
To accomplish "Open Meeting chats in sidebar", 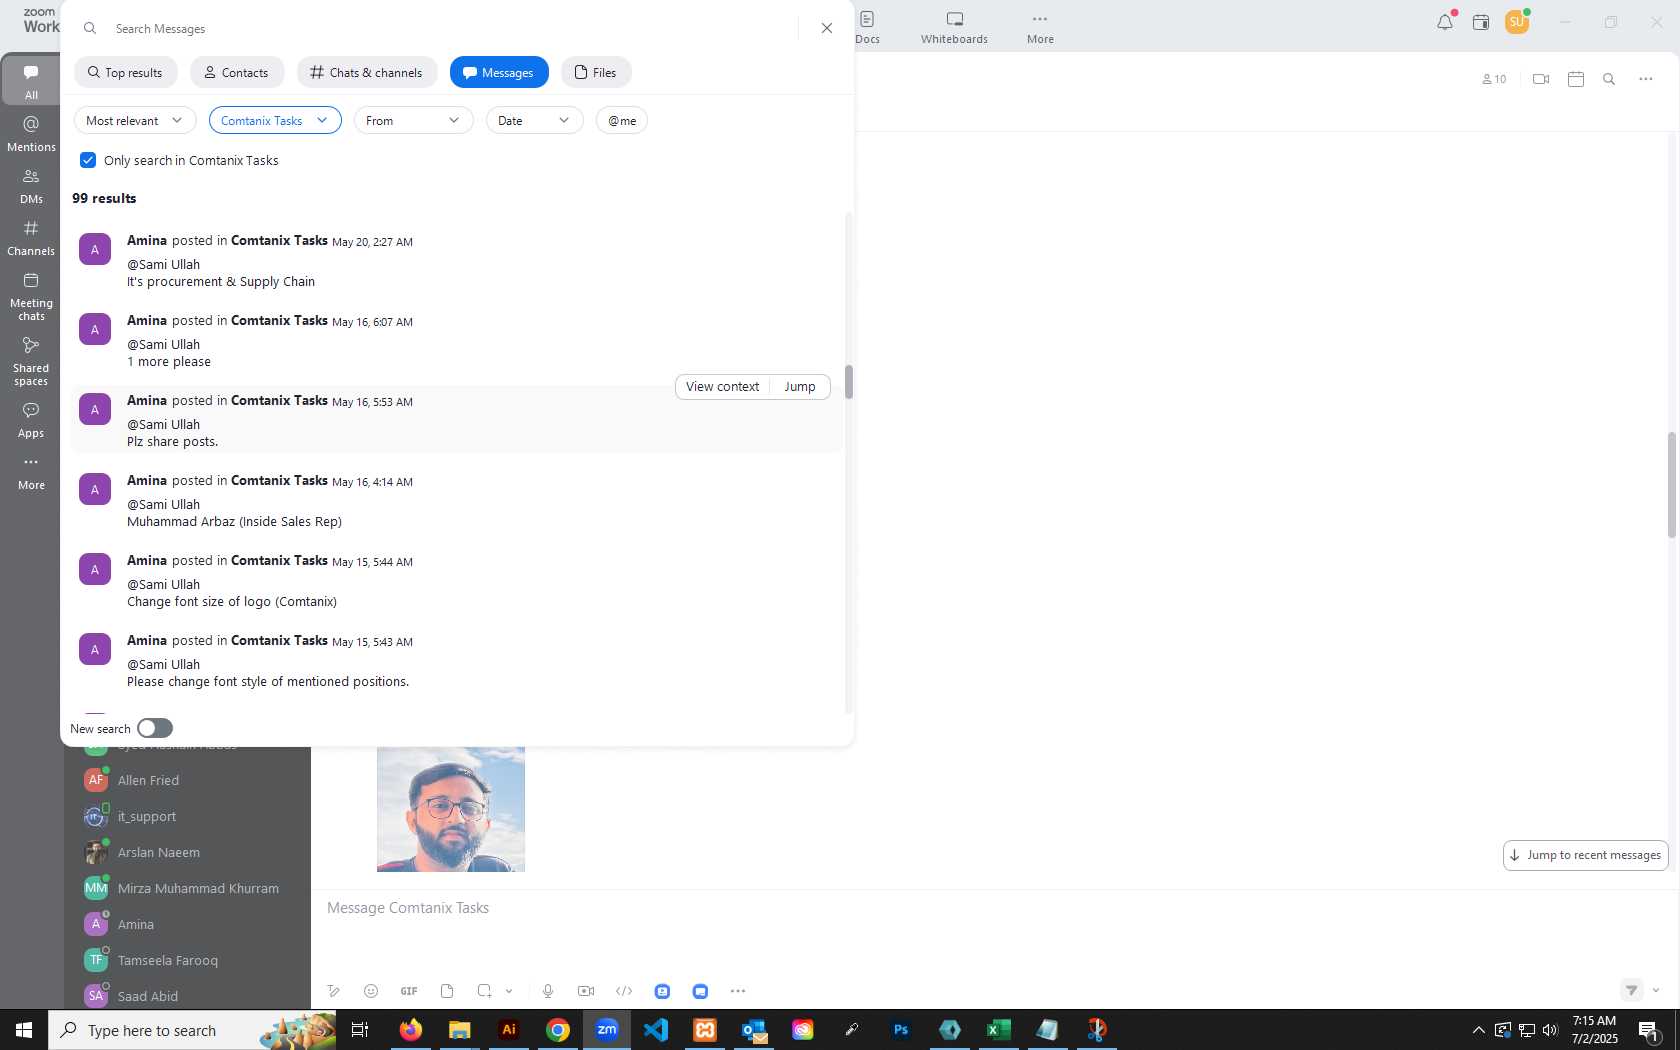I will click(x=31, y=296).
